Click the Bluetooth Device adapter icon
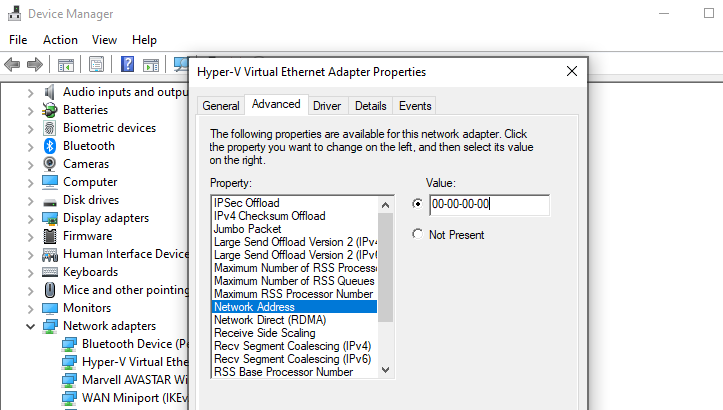The height and width of the screenshot is (410, 723). pyautogui.click(x=69, y=344)
